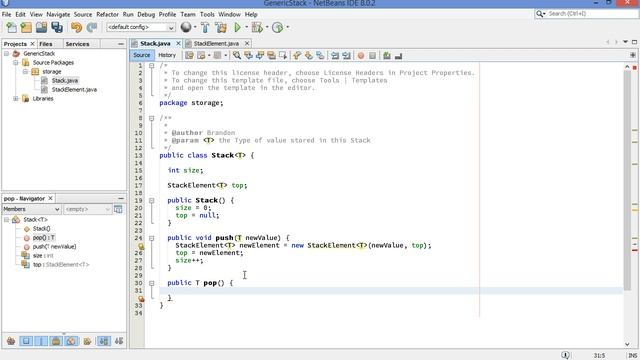Screen dimensions: 640x360
Task: Close the Stack.java tab
Action: click(178, 43)
